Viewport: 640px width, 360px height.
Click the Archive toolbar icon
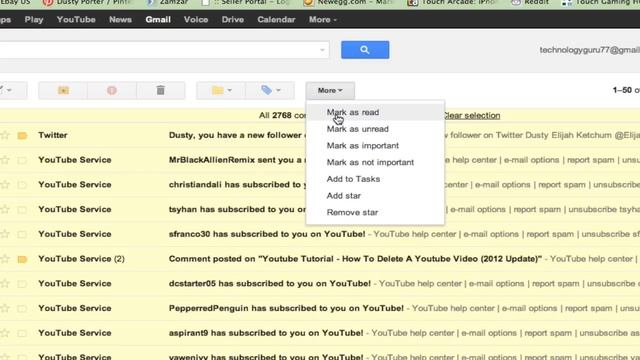pos(63,90)
